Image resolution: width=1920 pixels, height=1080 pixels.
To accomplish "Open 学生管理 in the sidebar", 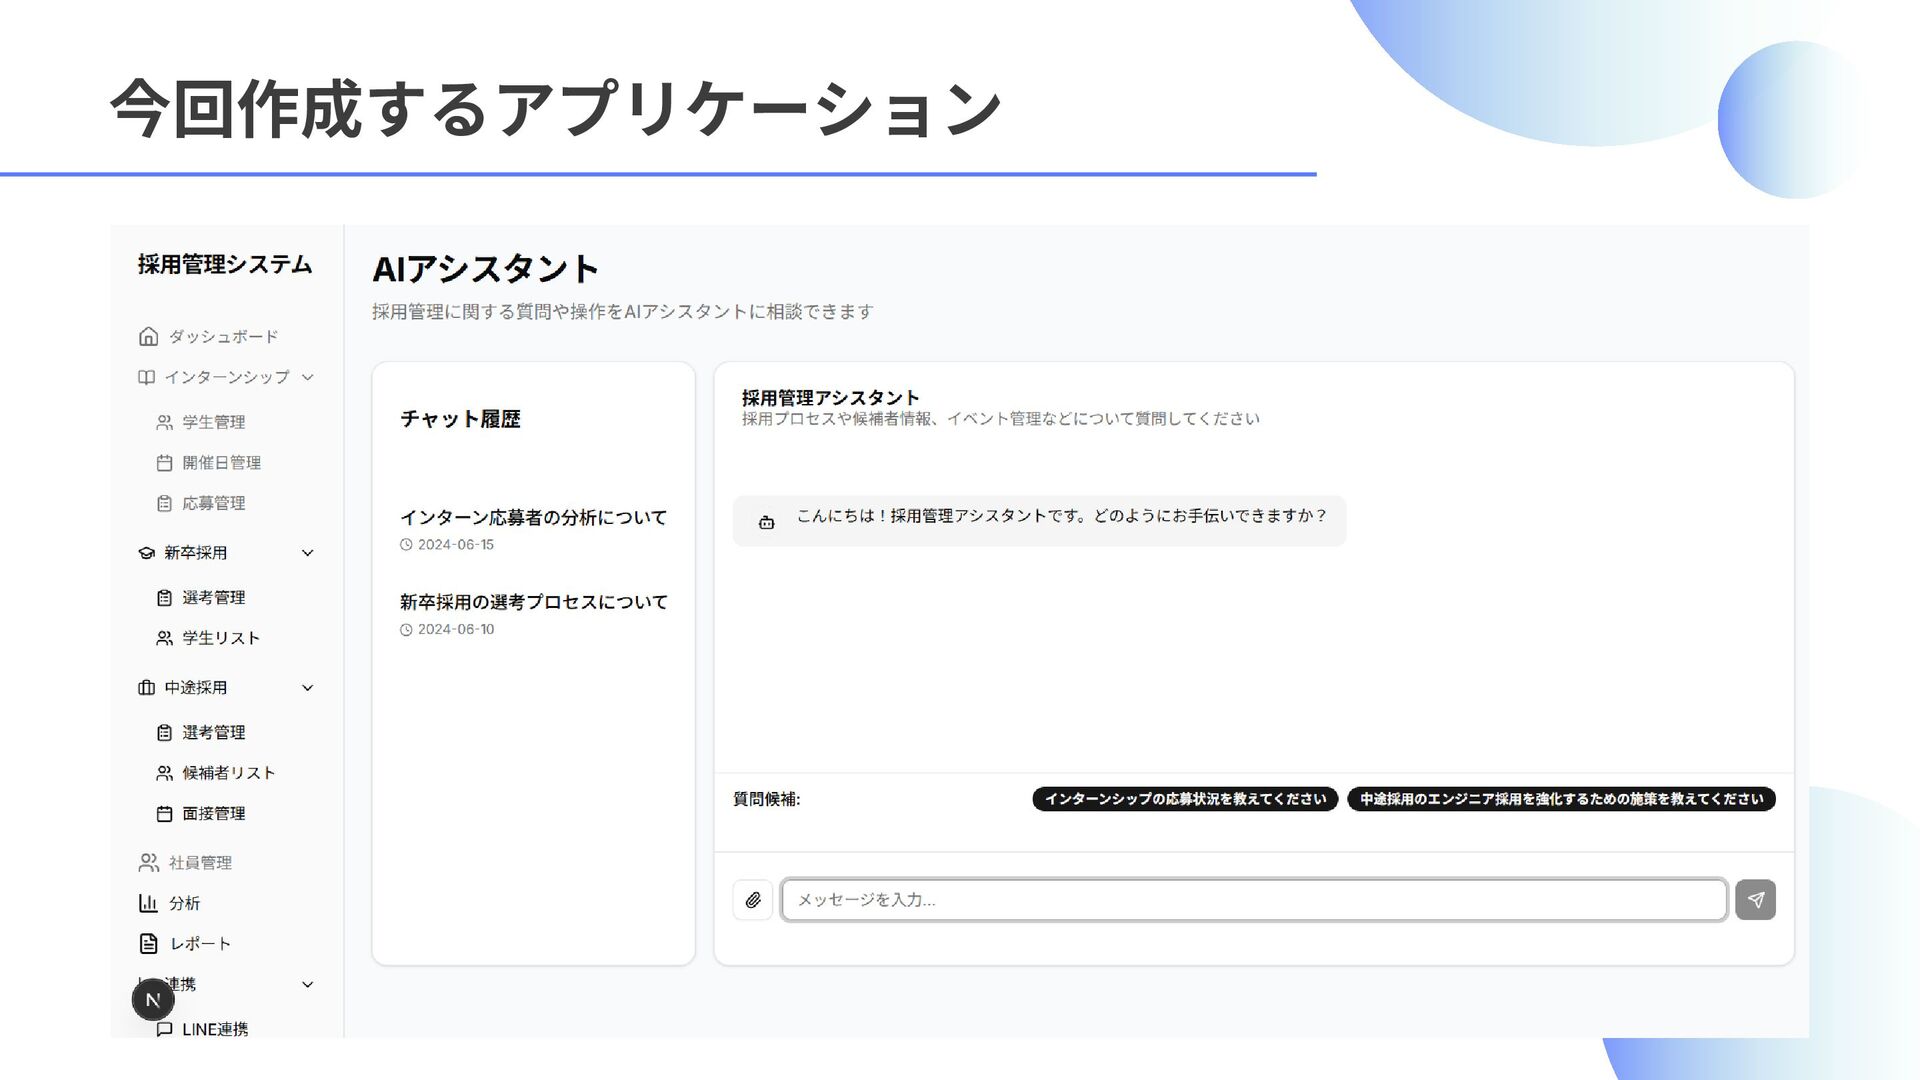I will click(213, 422).
